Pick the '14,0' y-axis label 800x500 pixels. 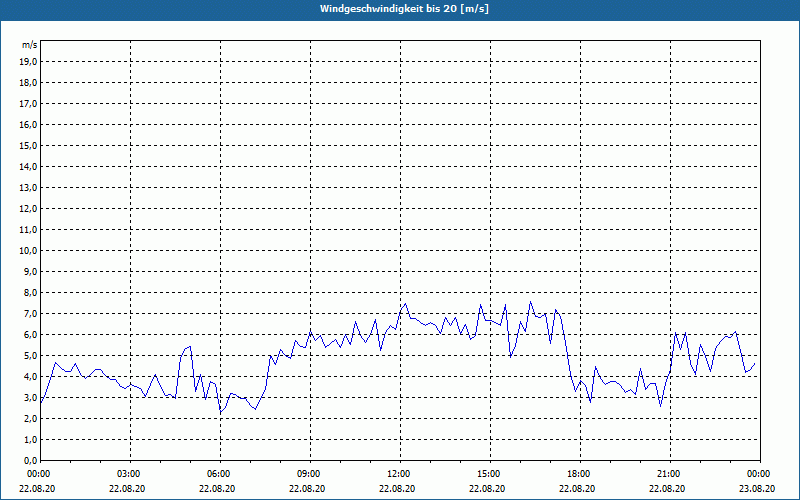pos(28,166)
